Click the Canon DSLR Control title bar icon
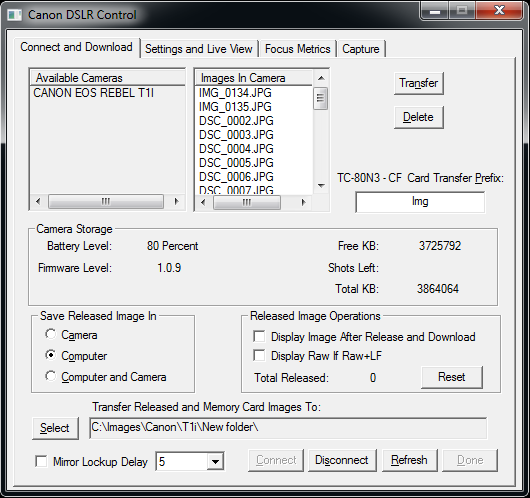Viewport: 530px width, 498px height. point(14,15)
